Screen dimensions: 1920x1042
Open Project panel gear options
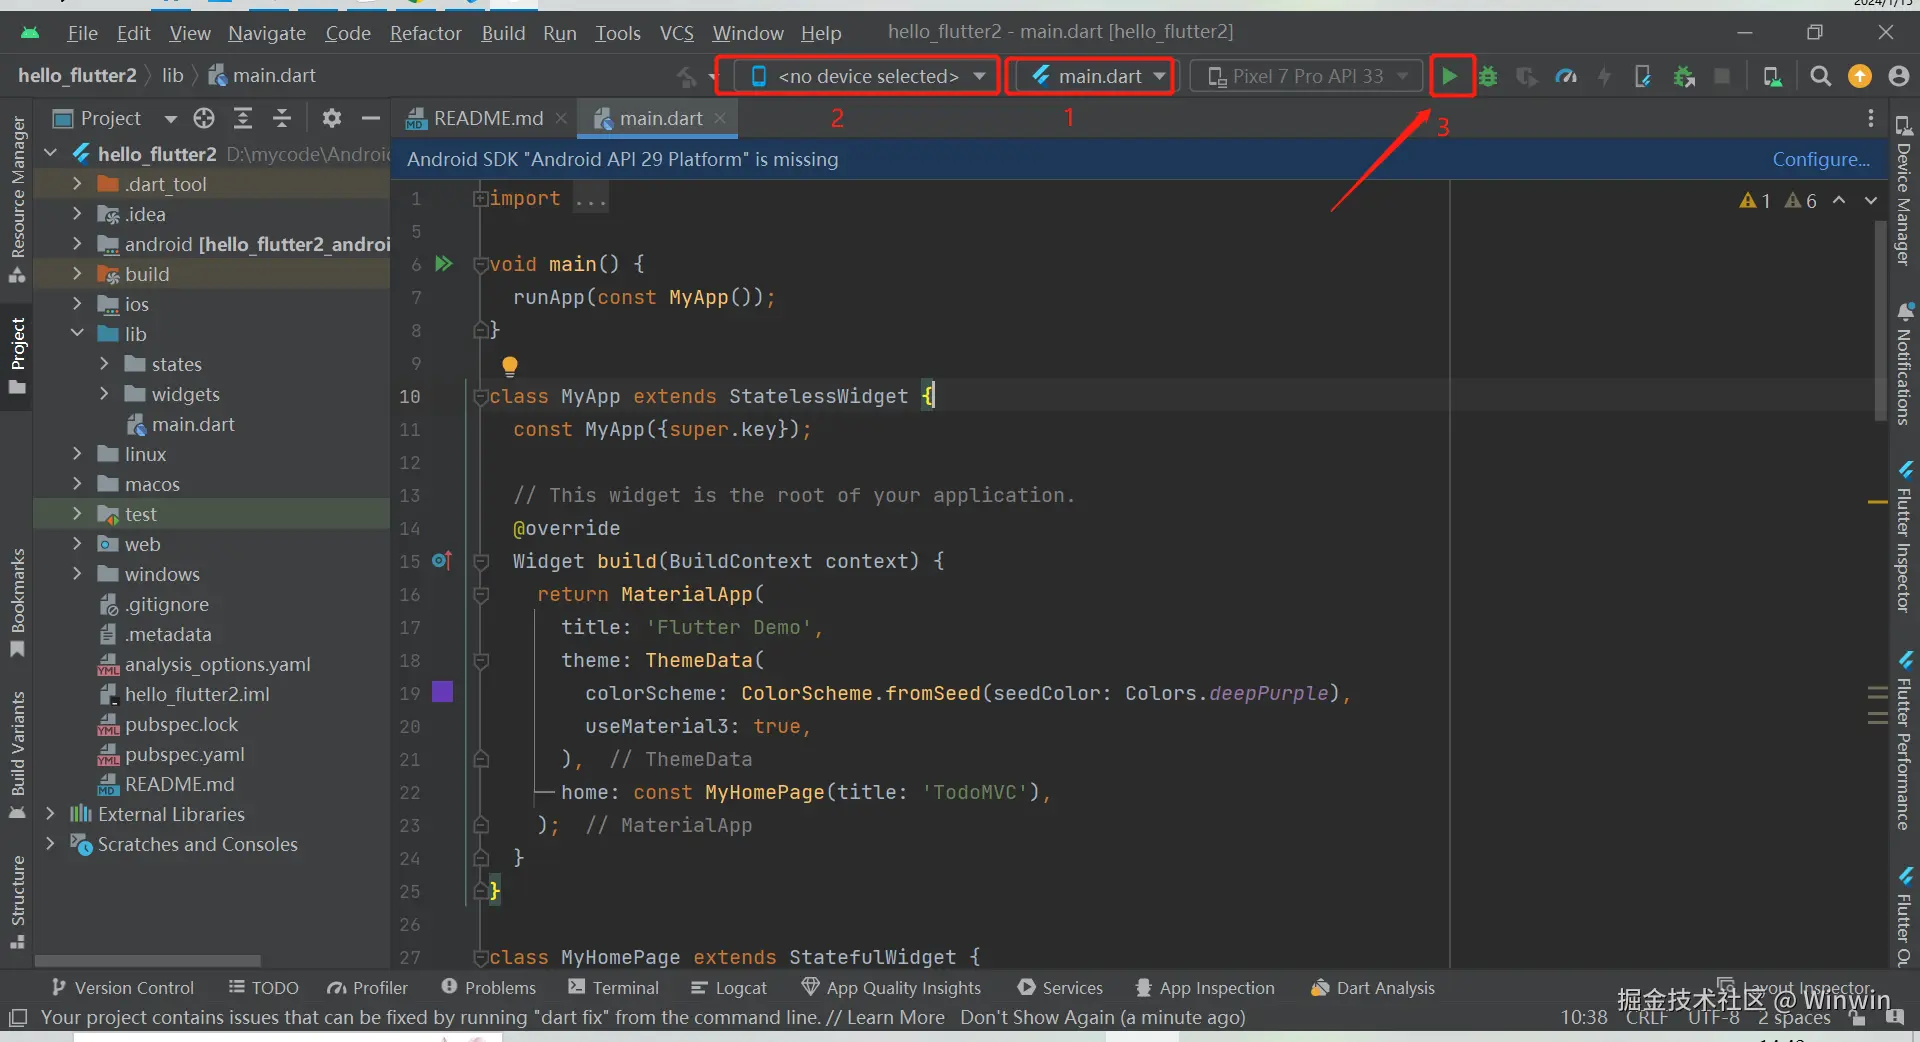point(332,119)
